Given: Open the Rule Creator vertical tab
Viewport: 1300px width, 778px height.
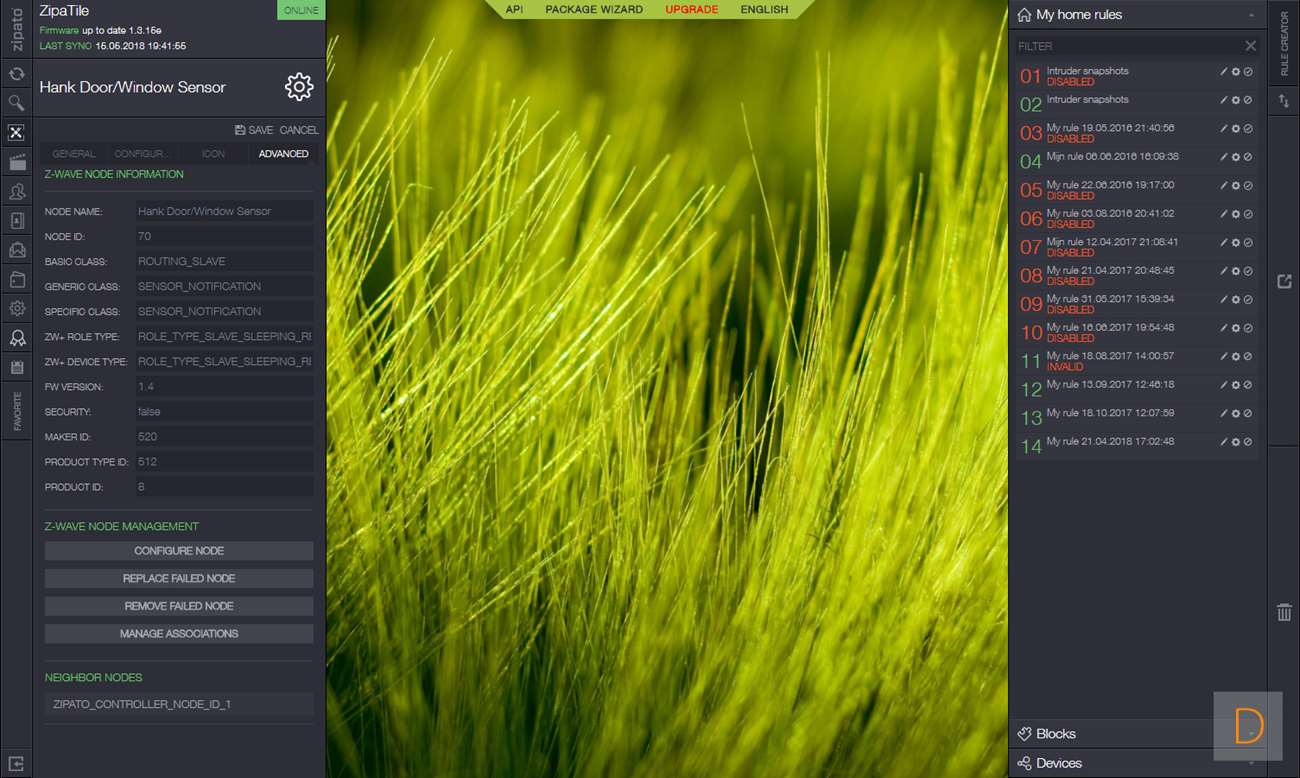Looking at the screenshot, I should pos(1284,45).
